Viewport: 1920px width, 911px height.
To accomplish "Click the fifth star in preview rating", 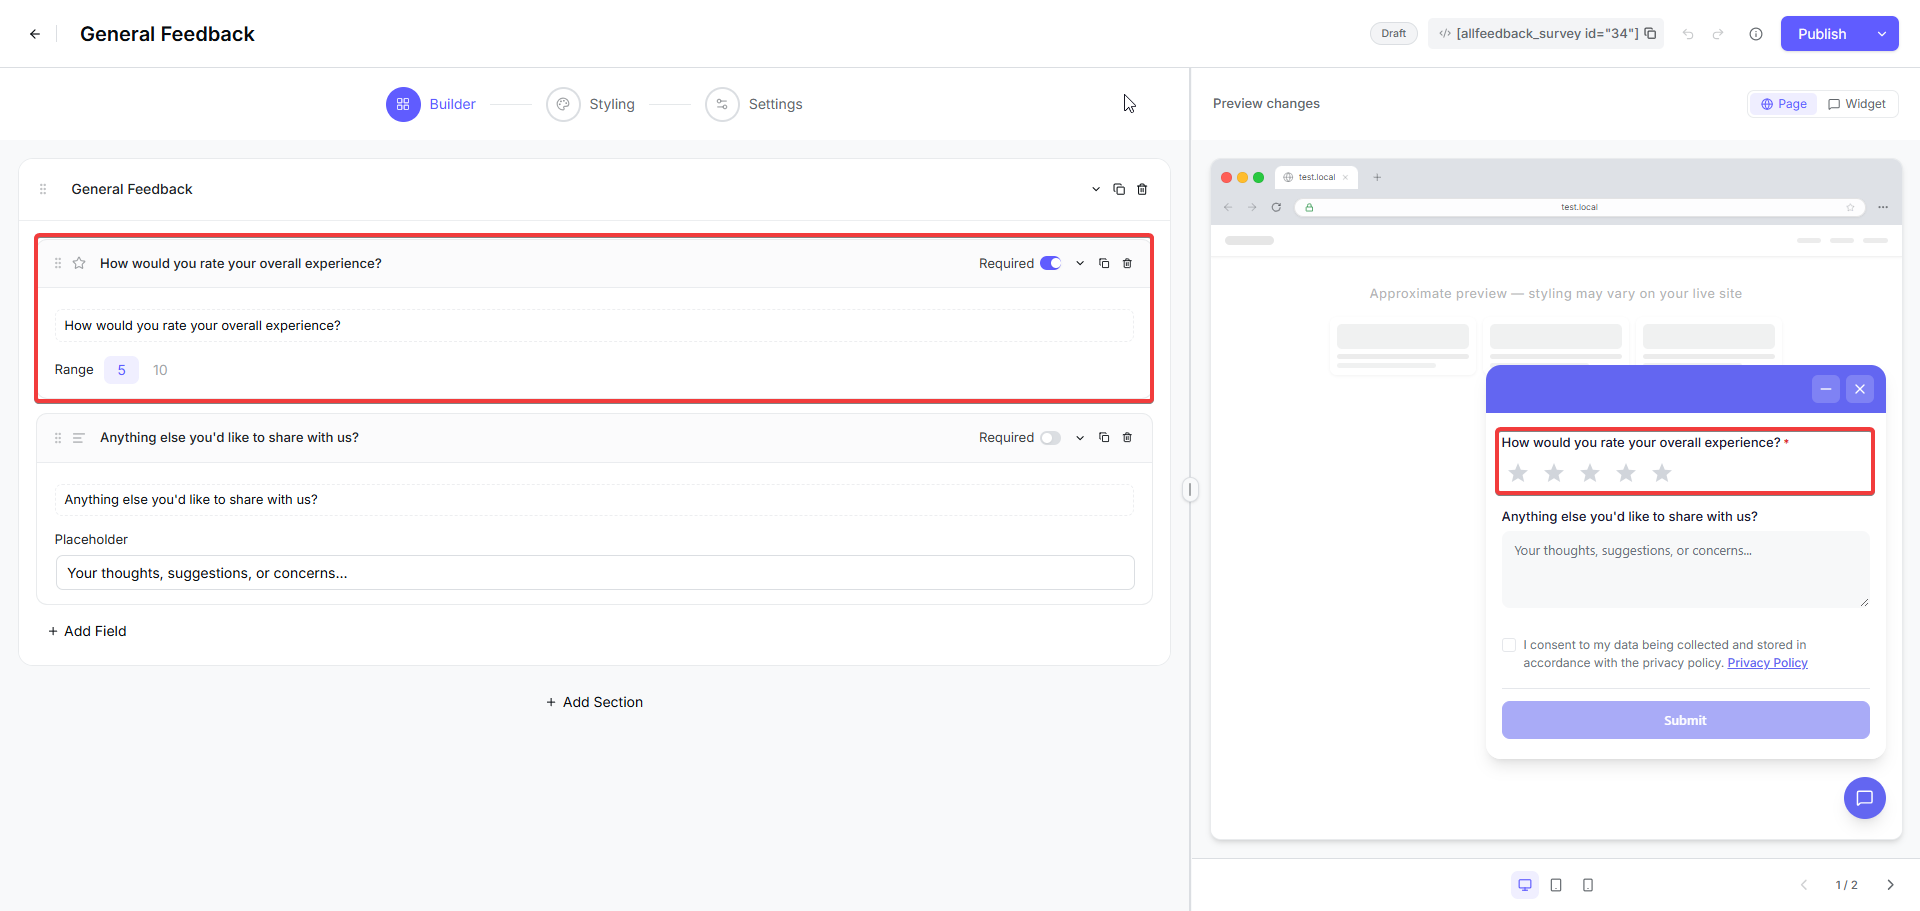I will (x=1662, y=473).
